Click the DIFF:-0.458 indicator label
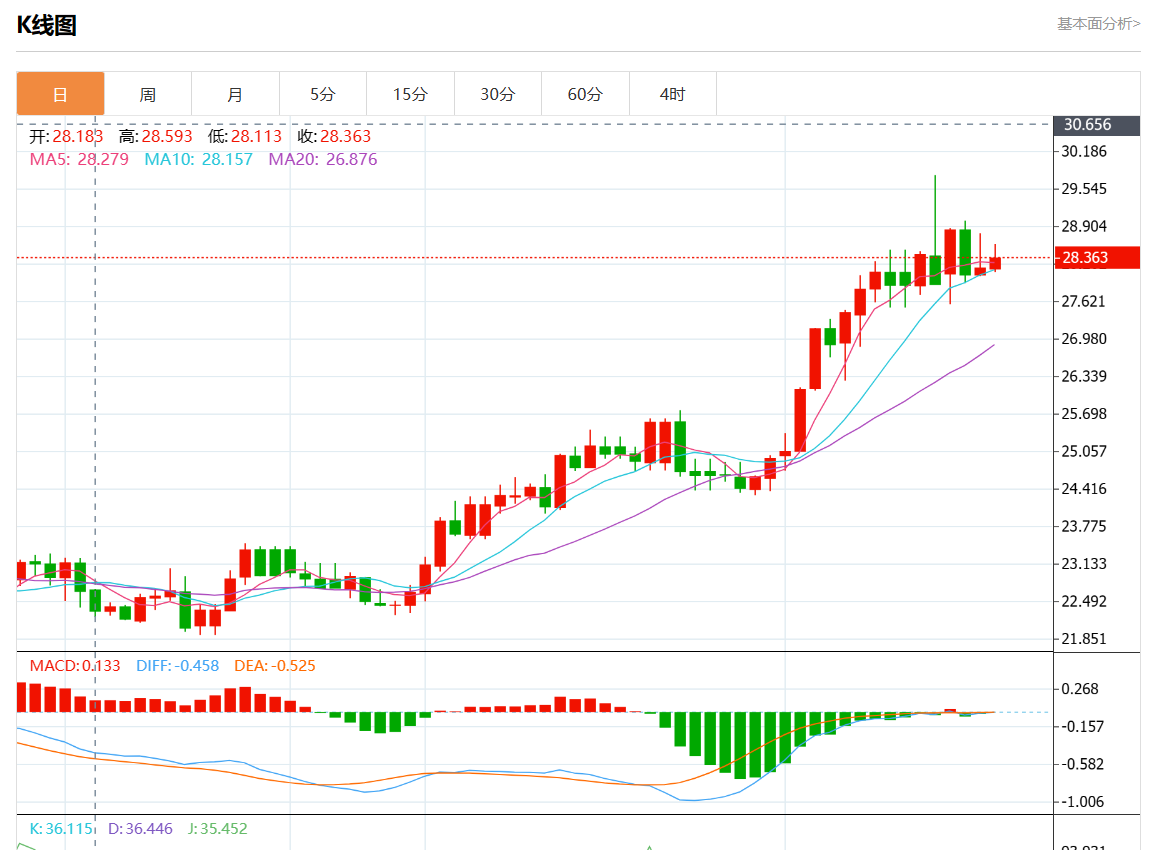Screen dimensions: 1157x850 pyautogui.click(x=178, y=666)
